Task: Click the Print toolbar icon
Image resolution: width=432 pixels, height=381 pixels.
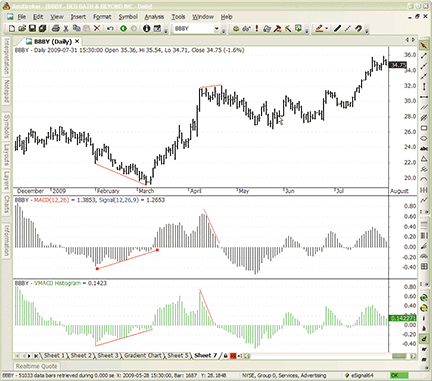Action: pos(56,29)
